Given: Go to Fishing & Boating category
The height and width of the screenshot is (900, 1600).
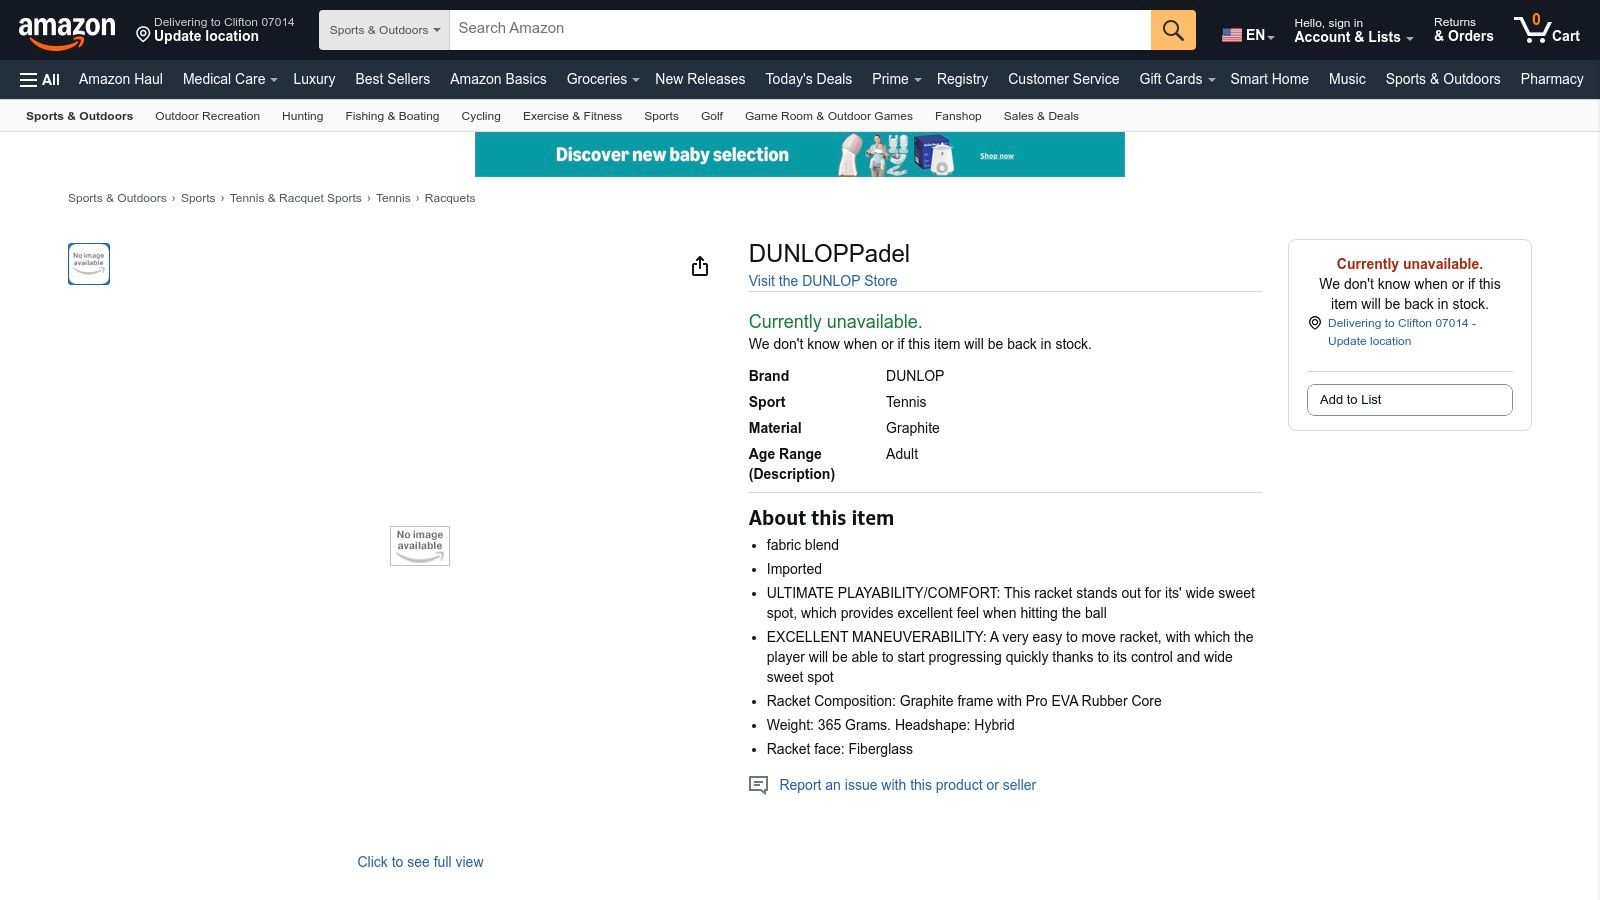Looking at the screenshot, I should tap(392, 116).
